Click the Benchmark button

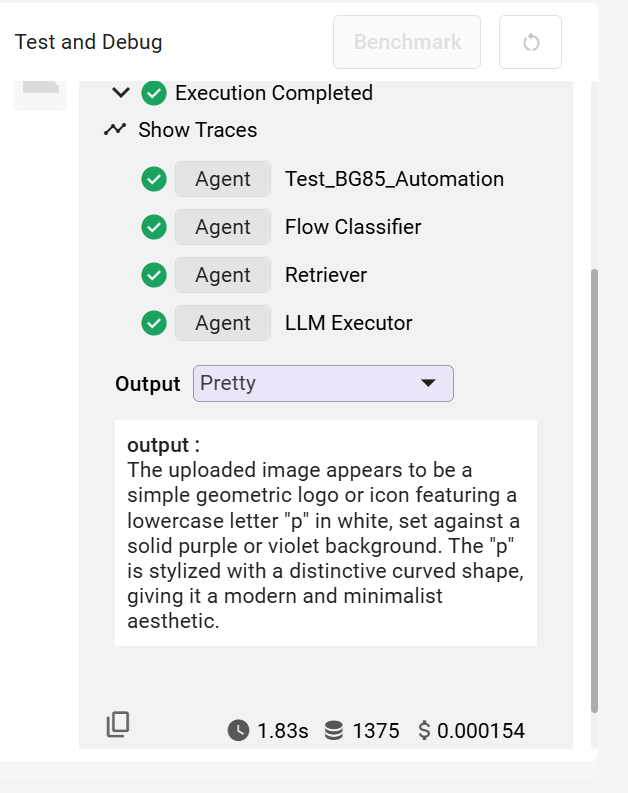click(407, 42)
